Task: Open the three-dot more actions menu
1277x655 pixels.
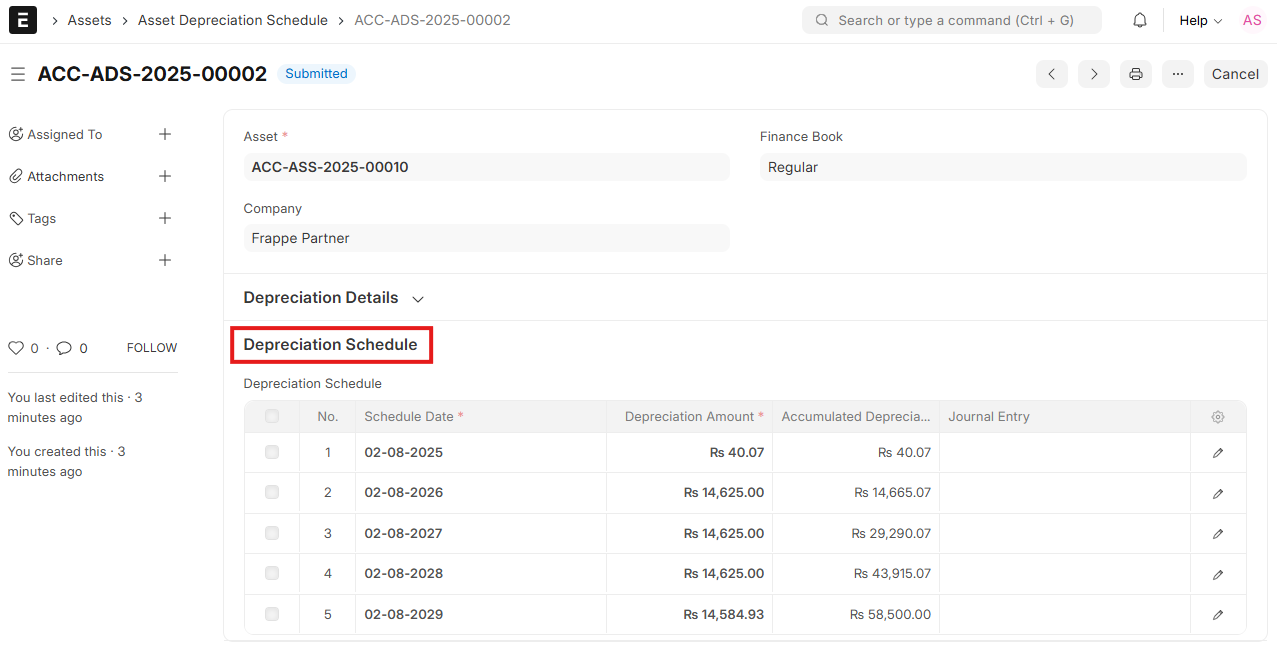Action: point(1178,74)
